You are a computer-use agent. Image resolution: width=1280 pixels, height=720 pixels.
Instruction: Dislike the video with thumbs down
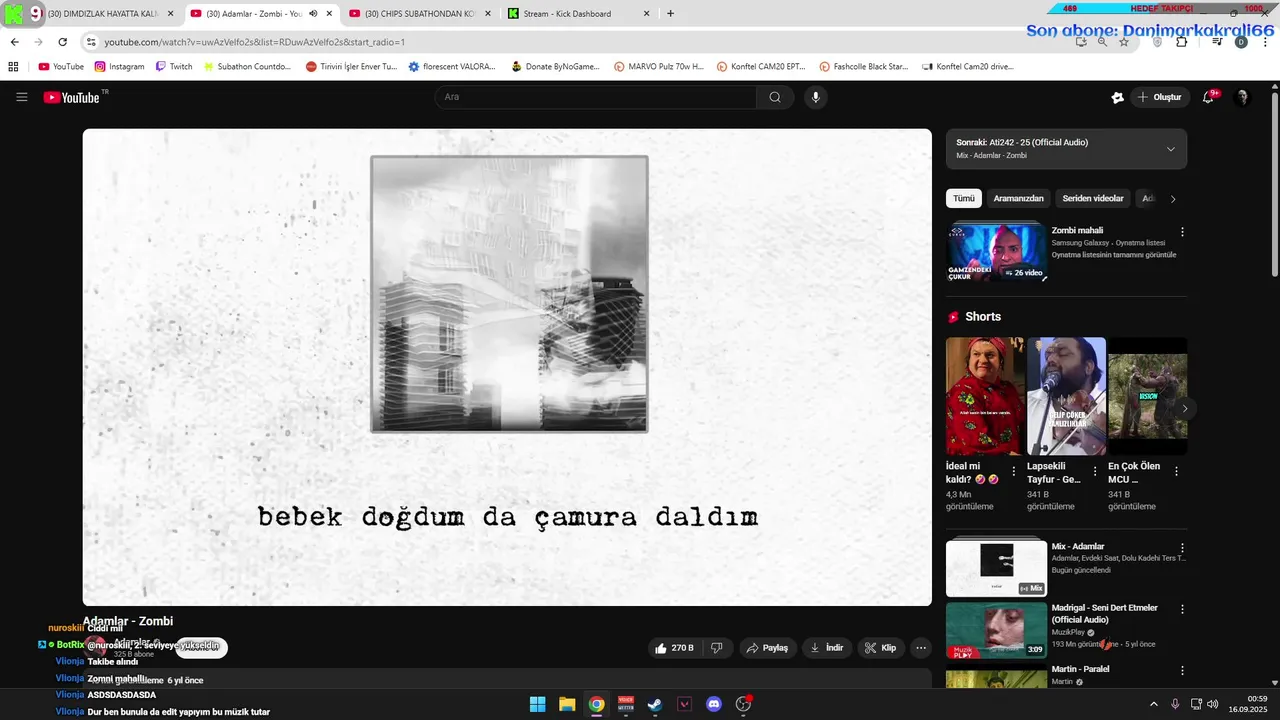[717, 648]
